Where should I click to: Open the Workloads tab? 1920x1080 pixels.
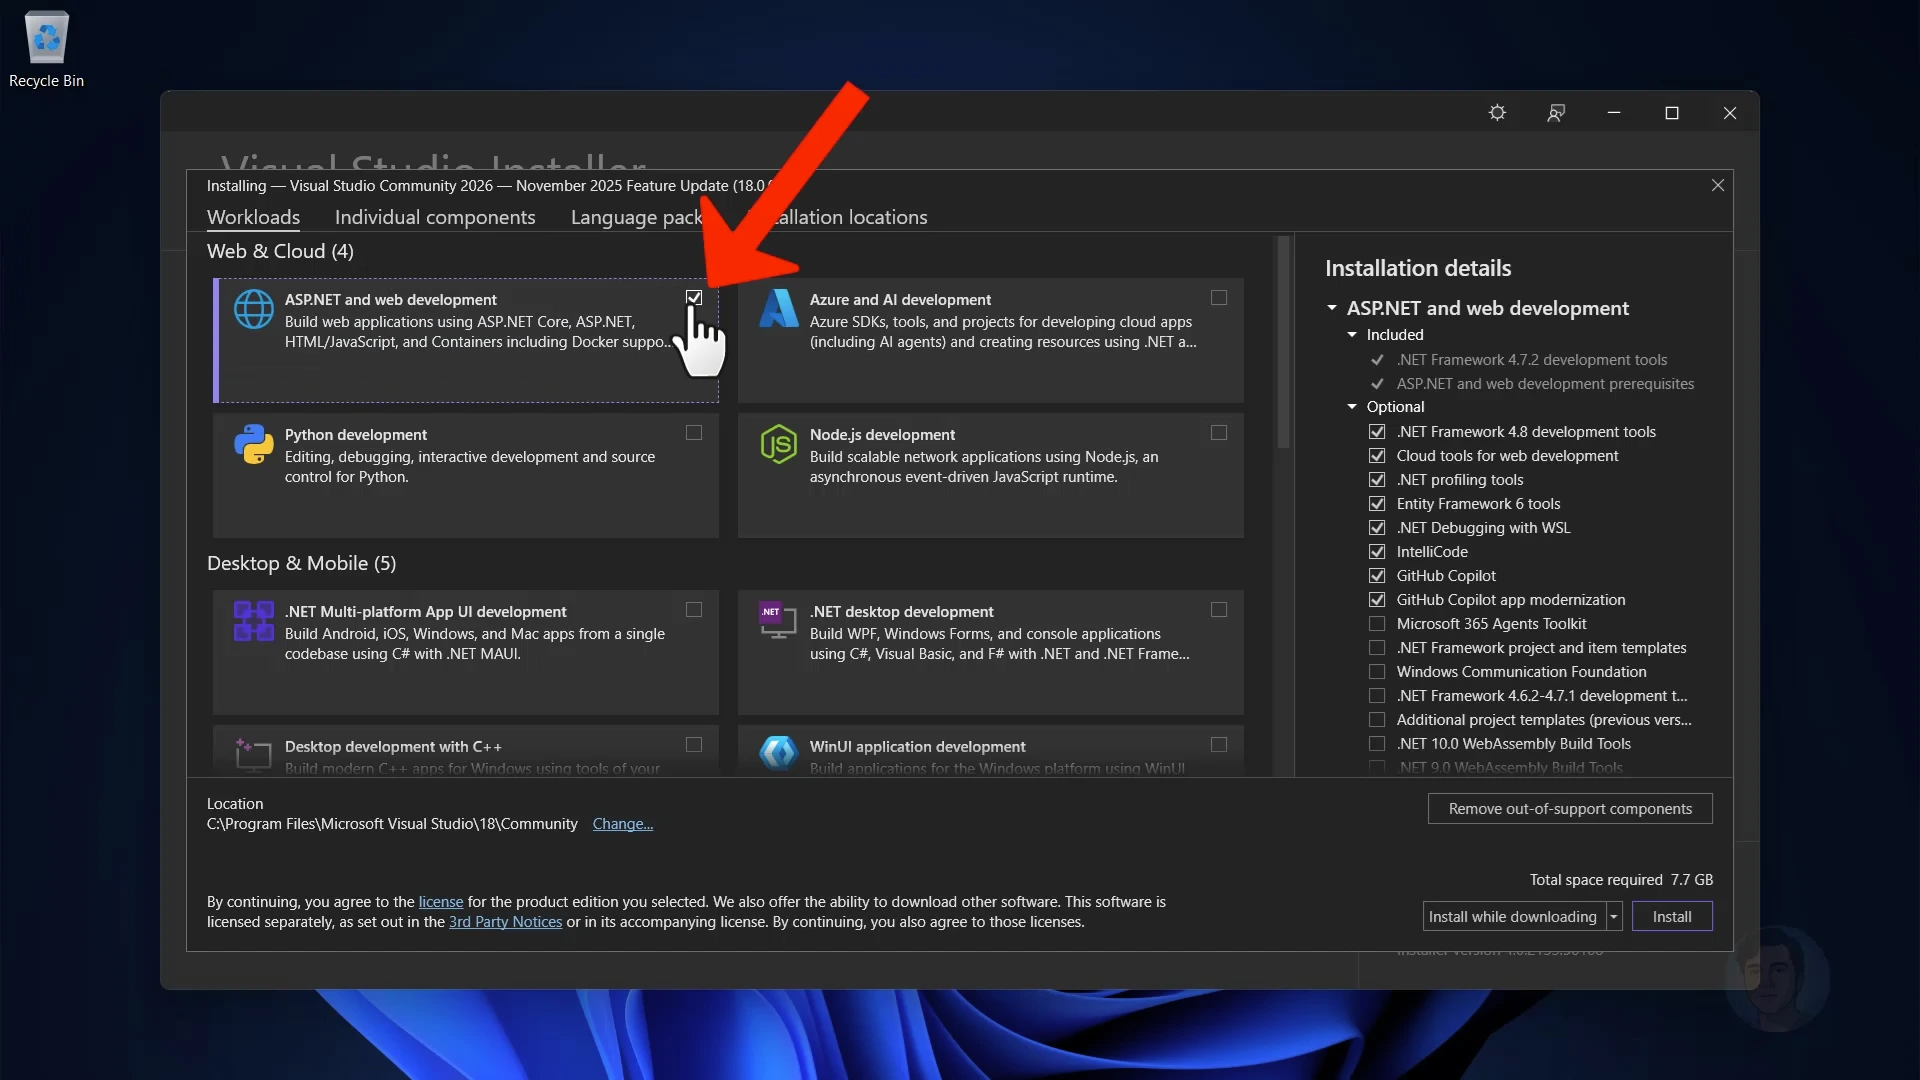(x=253, y=217)
